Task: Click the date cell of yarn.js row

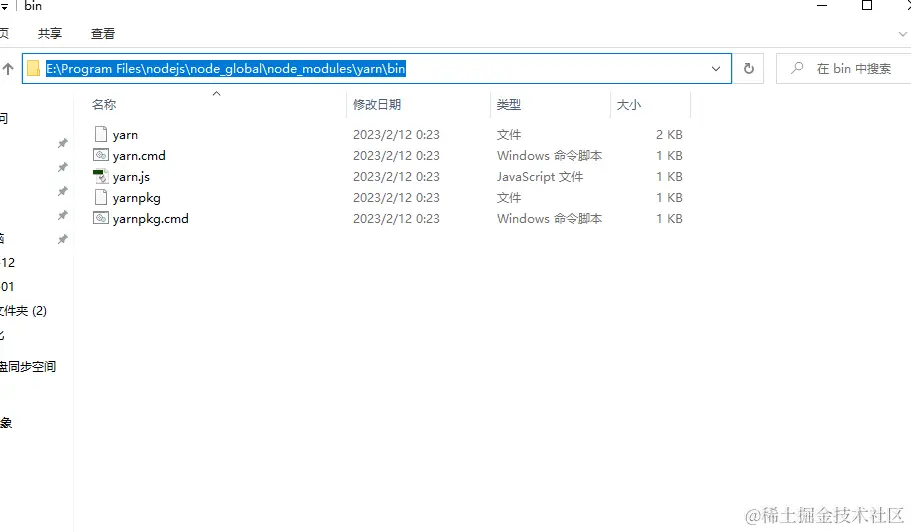Action: [396, 177]
